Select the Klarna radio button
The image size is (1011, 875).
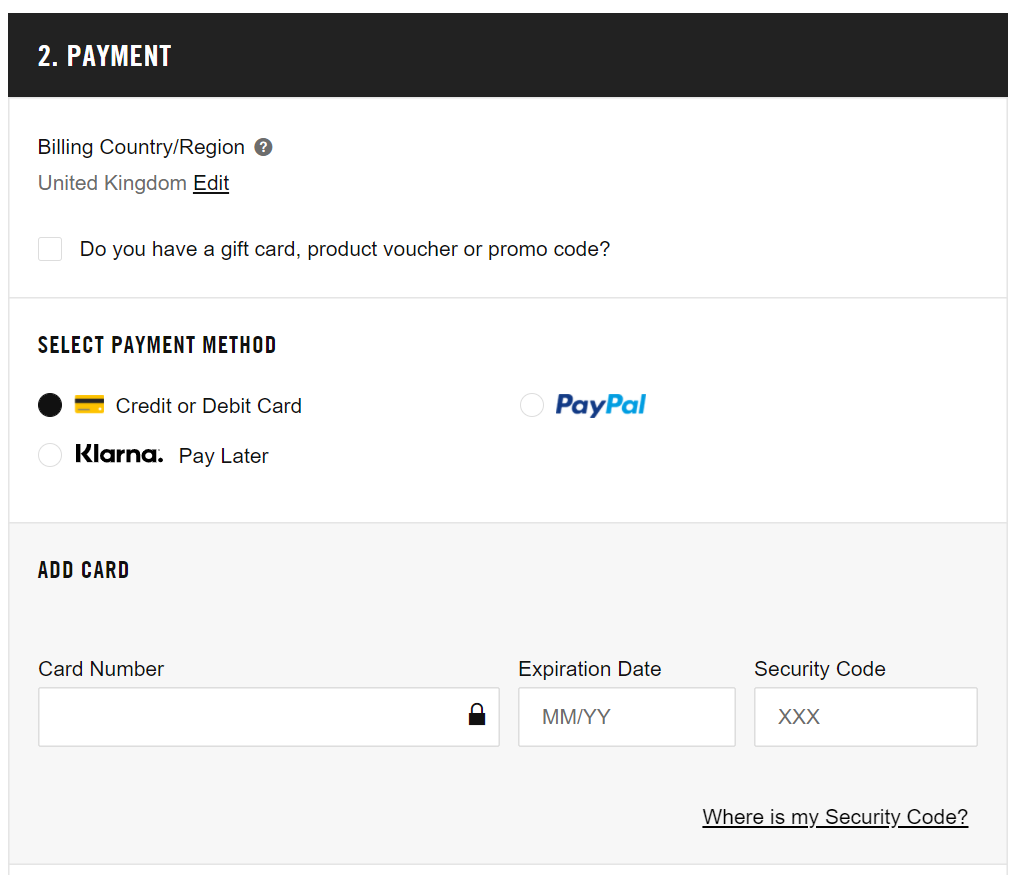pos(50,456)
